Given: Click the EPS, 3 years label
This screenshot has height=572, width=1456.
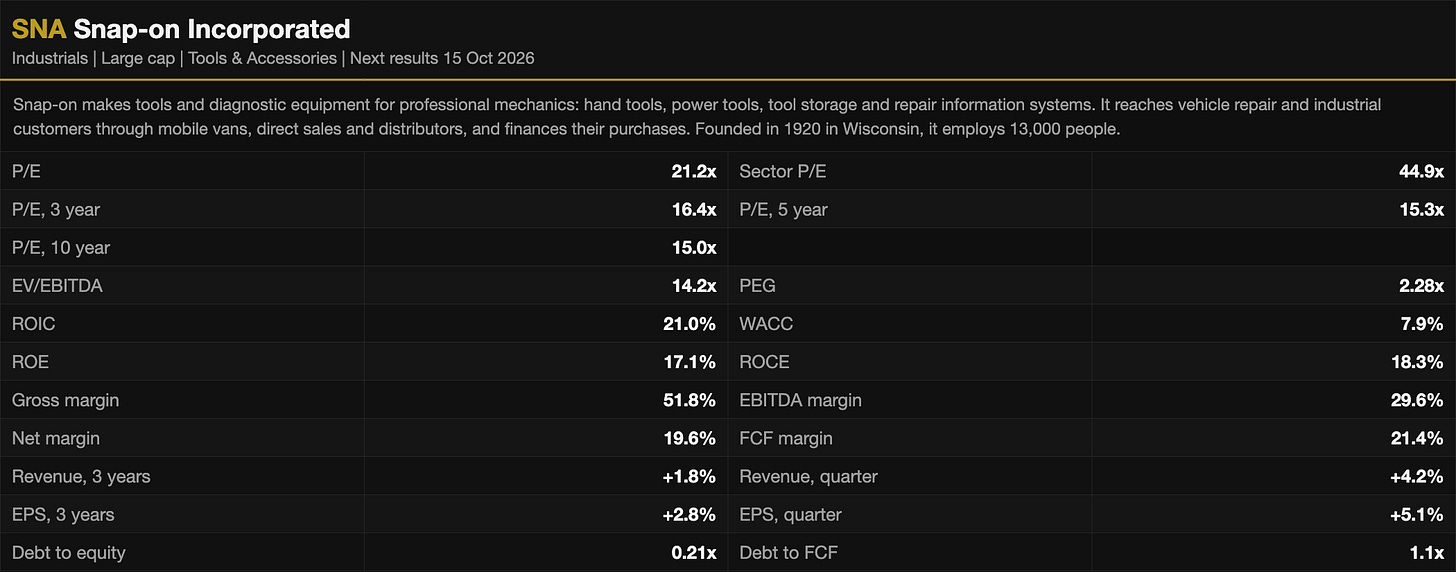Looking at the screenshot, I should pos(63,514).
